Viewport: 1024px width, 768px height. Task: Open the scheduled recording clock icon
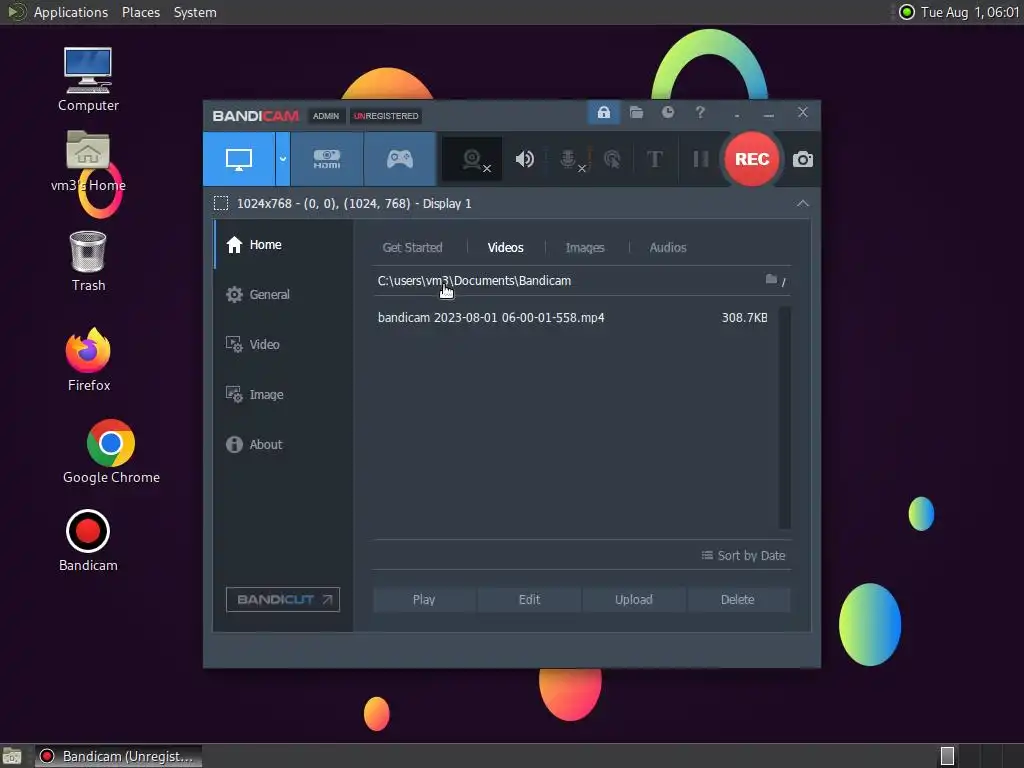pos(667,113)
